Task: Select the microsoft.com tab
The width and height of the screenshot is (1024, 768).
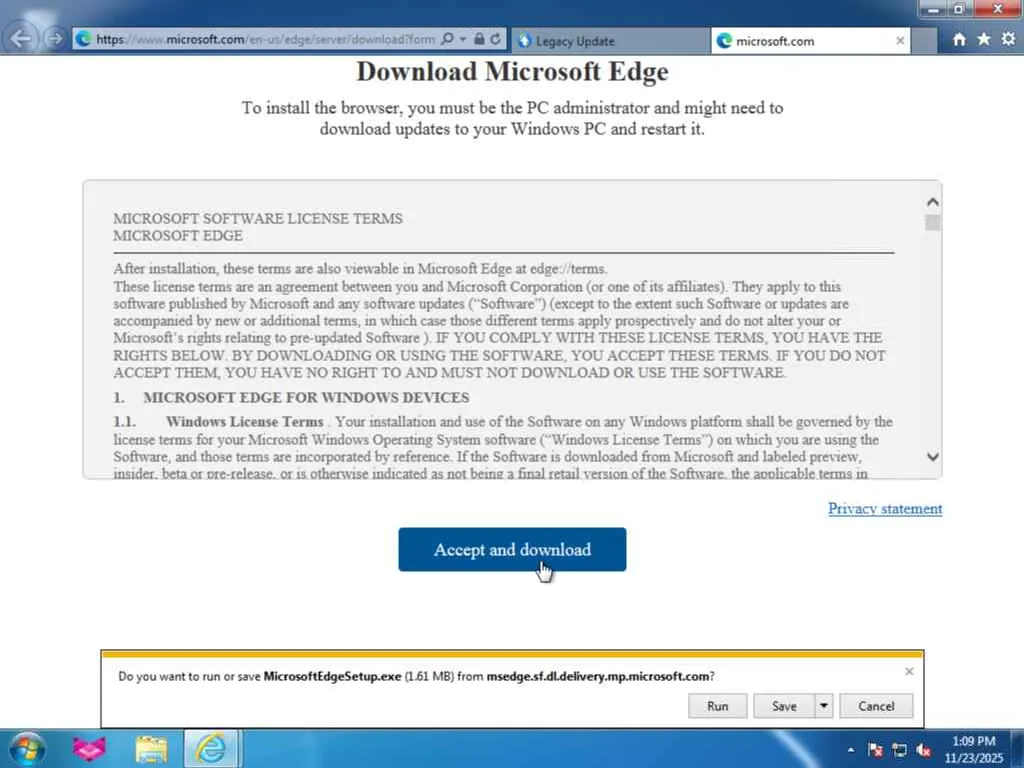Action: click(810, 41)
